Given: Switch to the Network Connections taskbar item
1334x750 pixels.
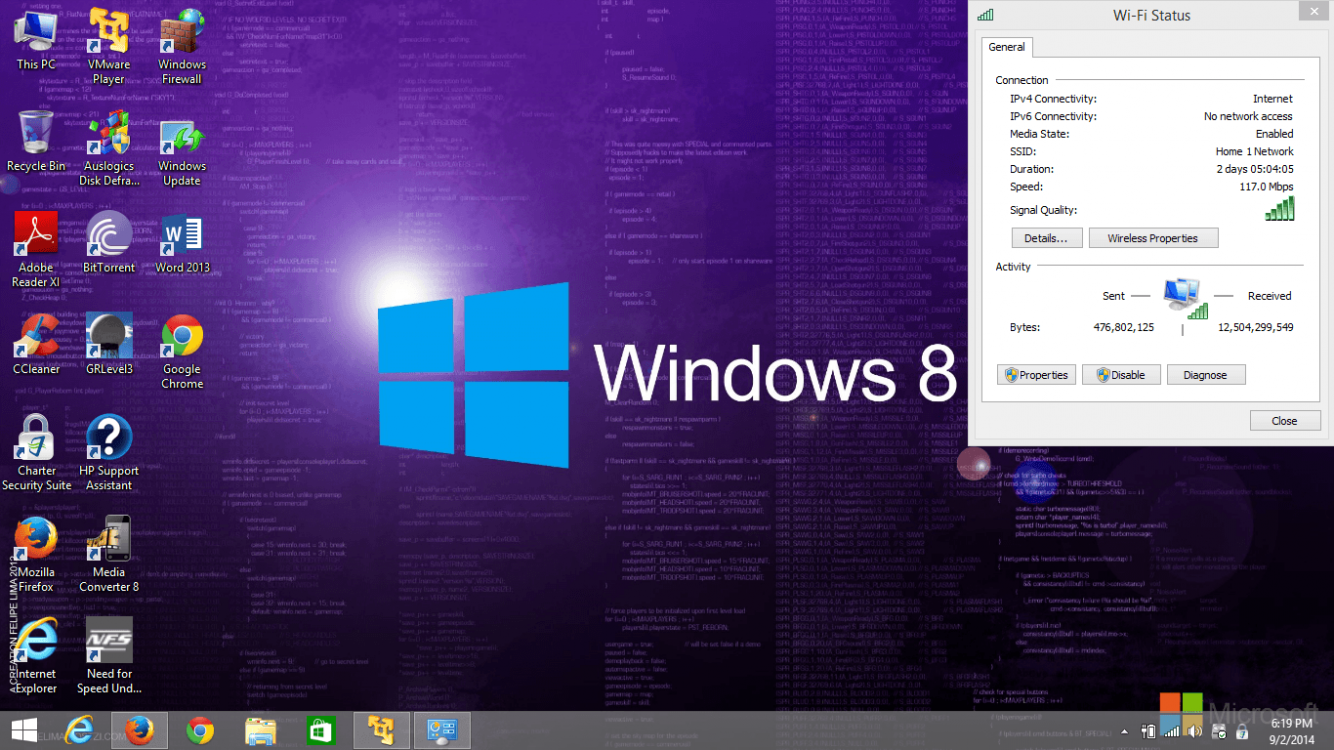Looking at the screenshot, I should pyautogui.click(x=441, y=731).
